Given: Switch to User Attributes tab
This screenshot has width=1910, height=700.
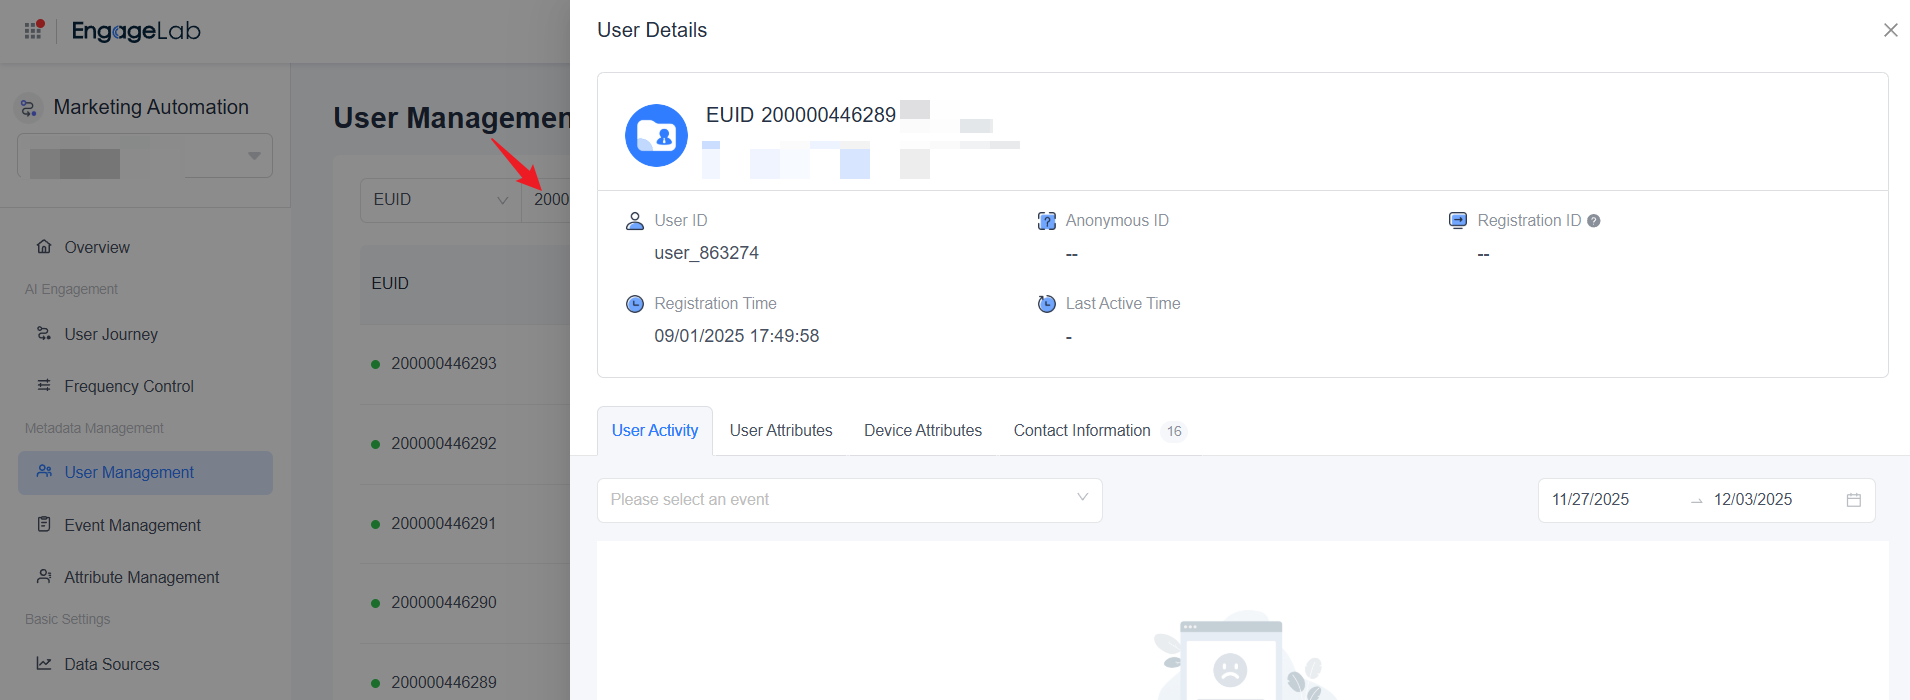Looking at the screenshot, I should (x=781, y=431).
